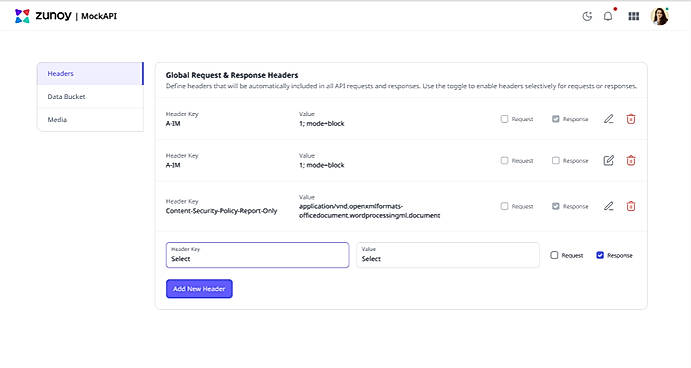Edit the A-IM header with Response checked
The width and height of the screenshot is (691, 368).
[609, 119]
